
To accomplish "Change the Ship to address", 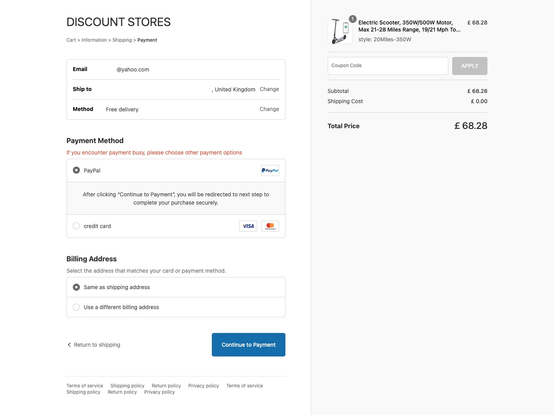I will click(x=269, y=89).
